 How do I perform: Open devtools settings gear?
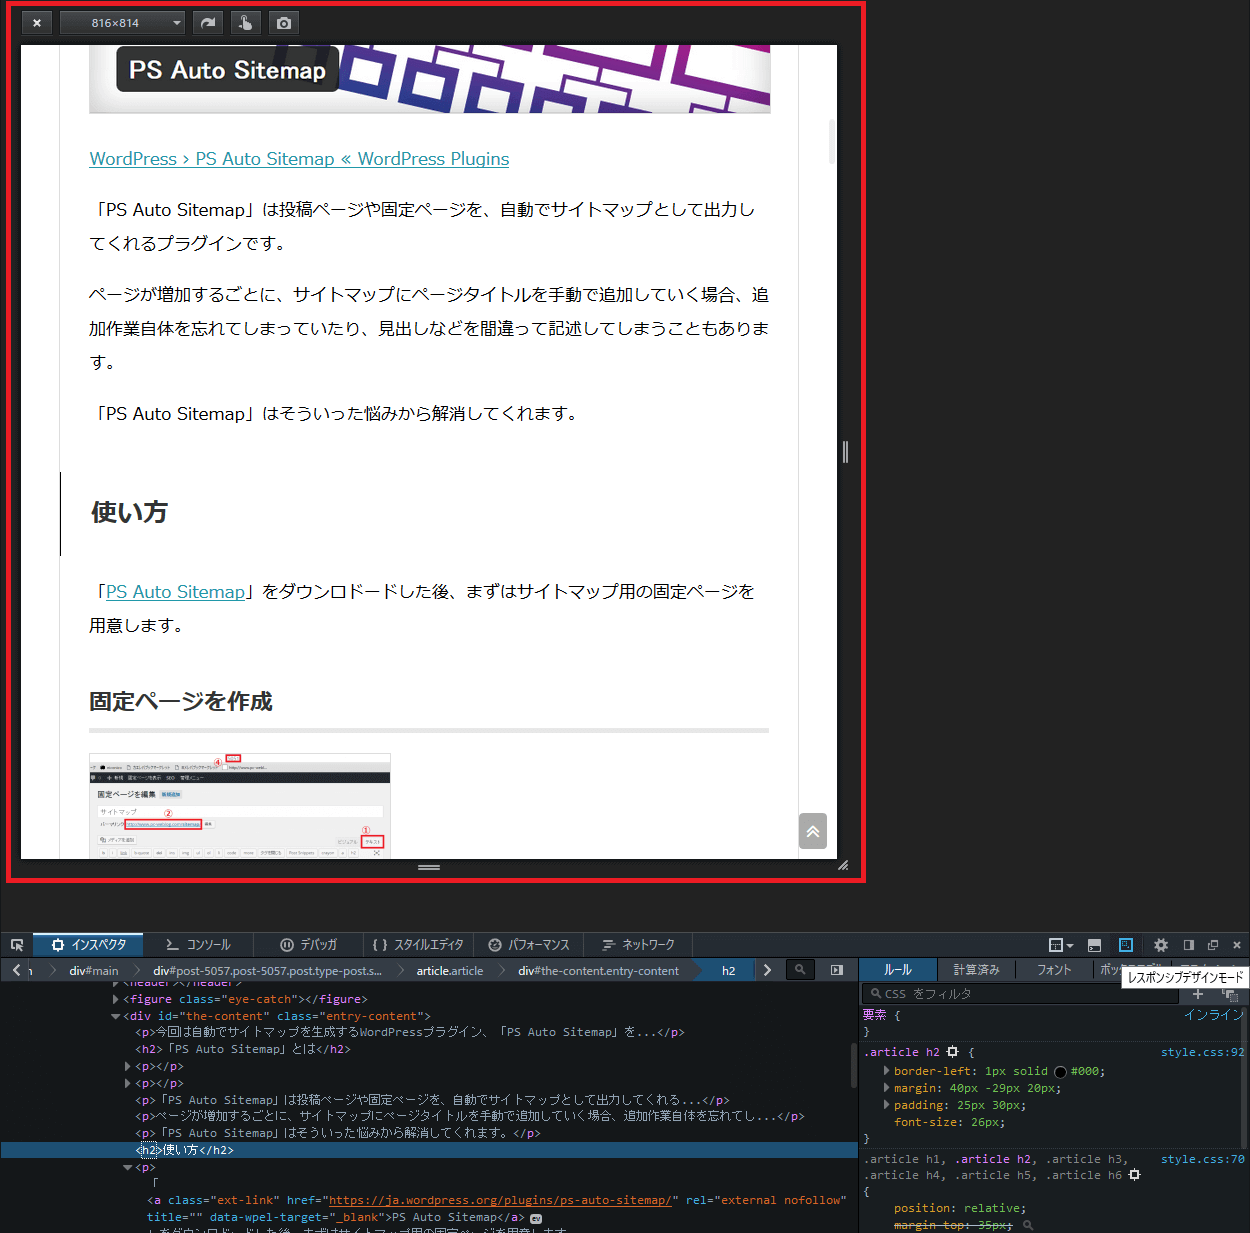1161,945
